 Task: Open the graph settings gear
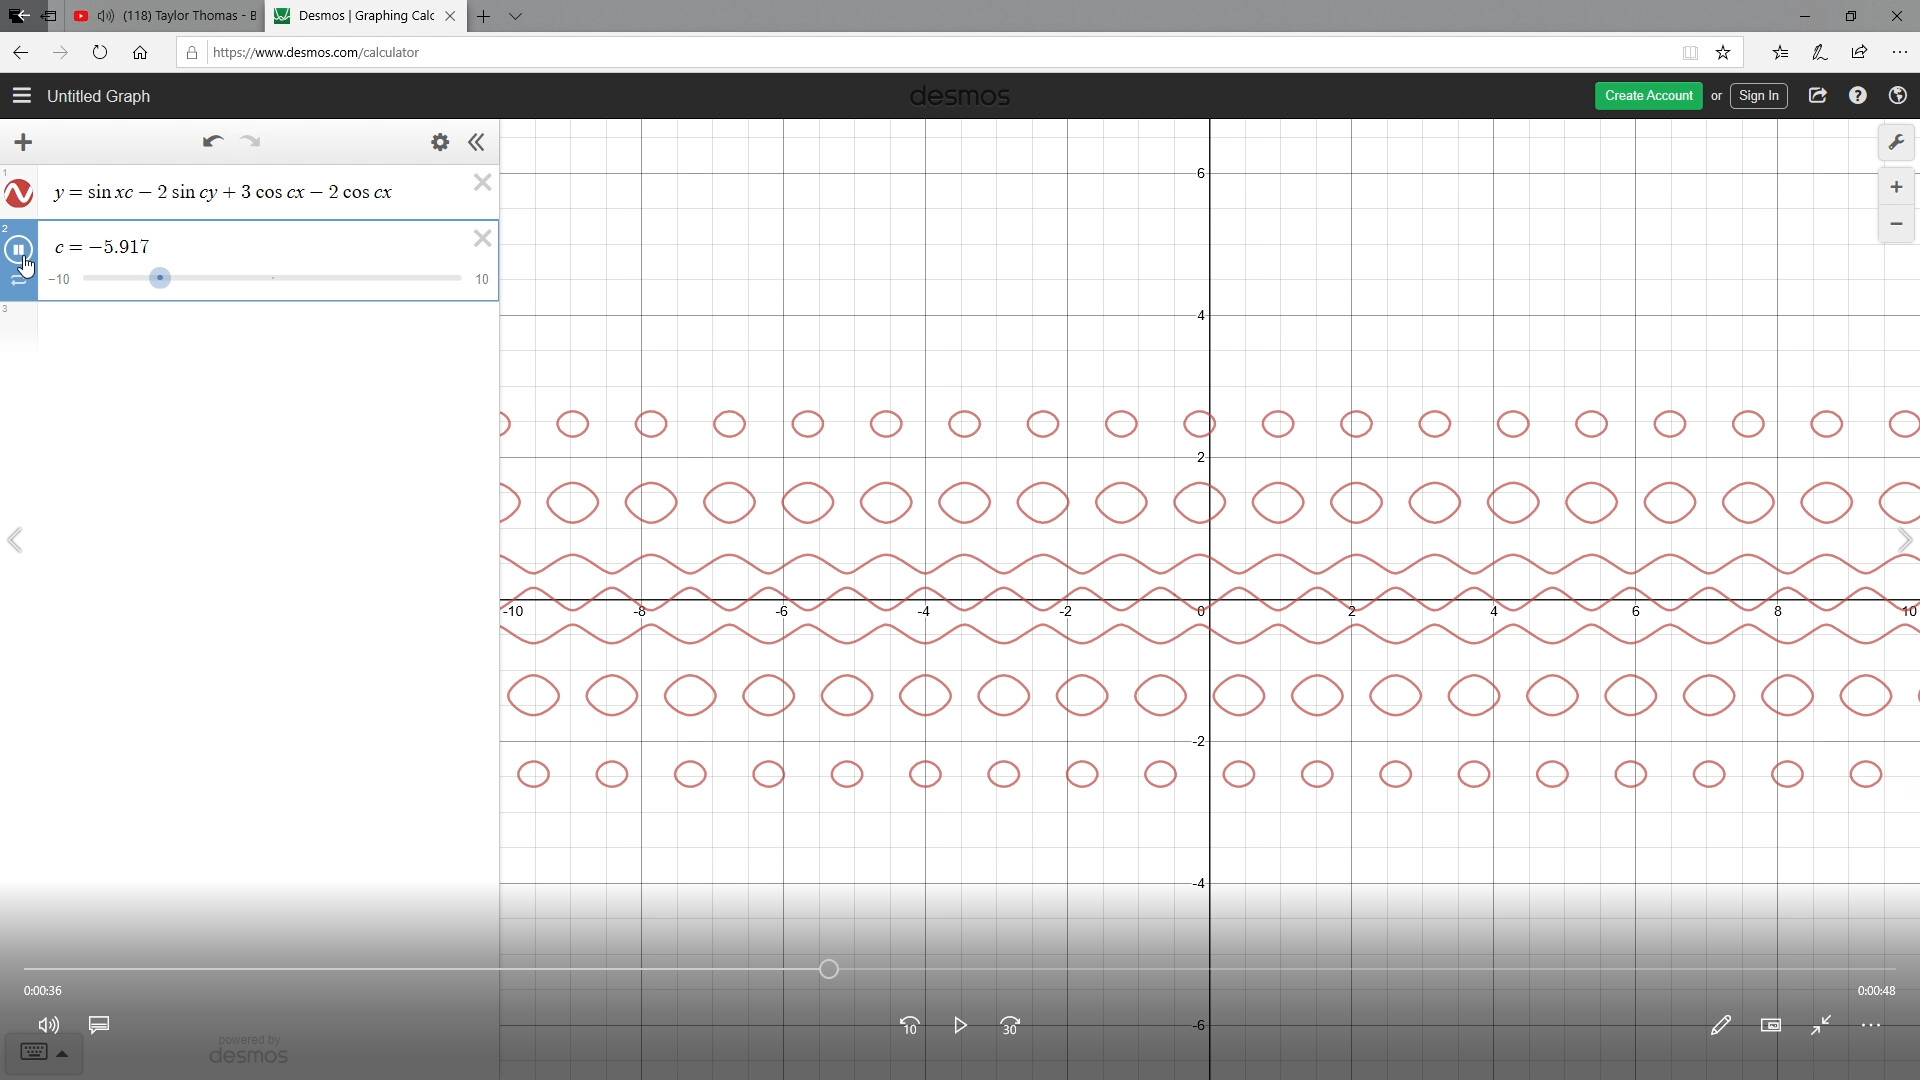(440, 142)
